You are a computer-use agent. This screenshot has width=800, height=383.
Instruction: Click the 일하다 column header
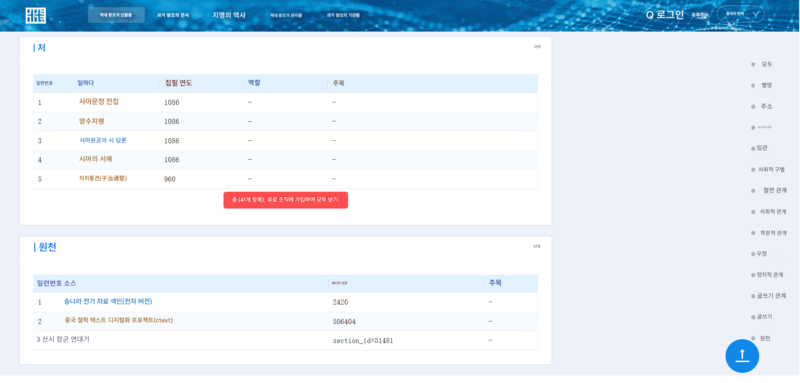86,83
